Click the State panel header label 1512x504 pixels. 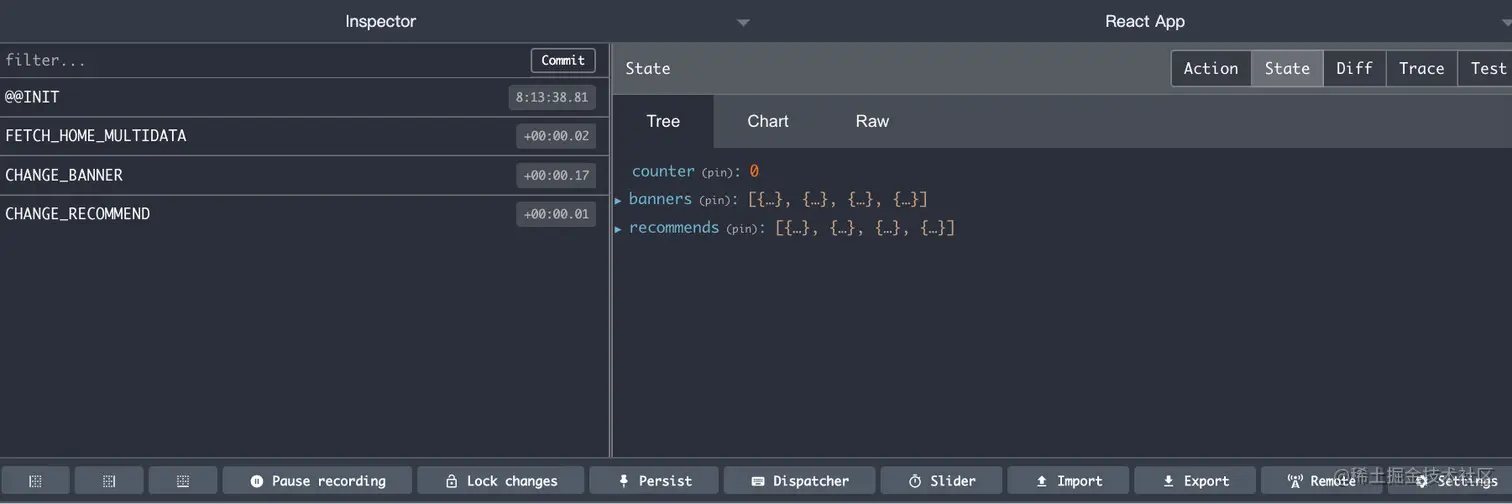648,68
